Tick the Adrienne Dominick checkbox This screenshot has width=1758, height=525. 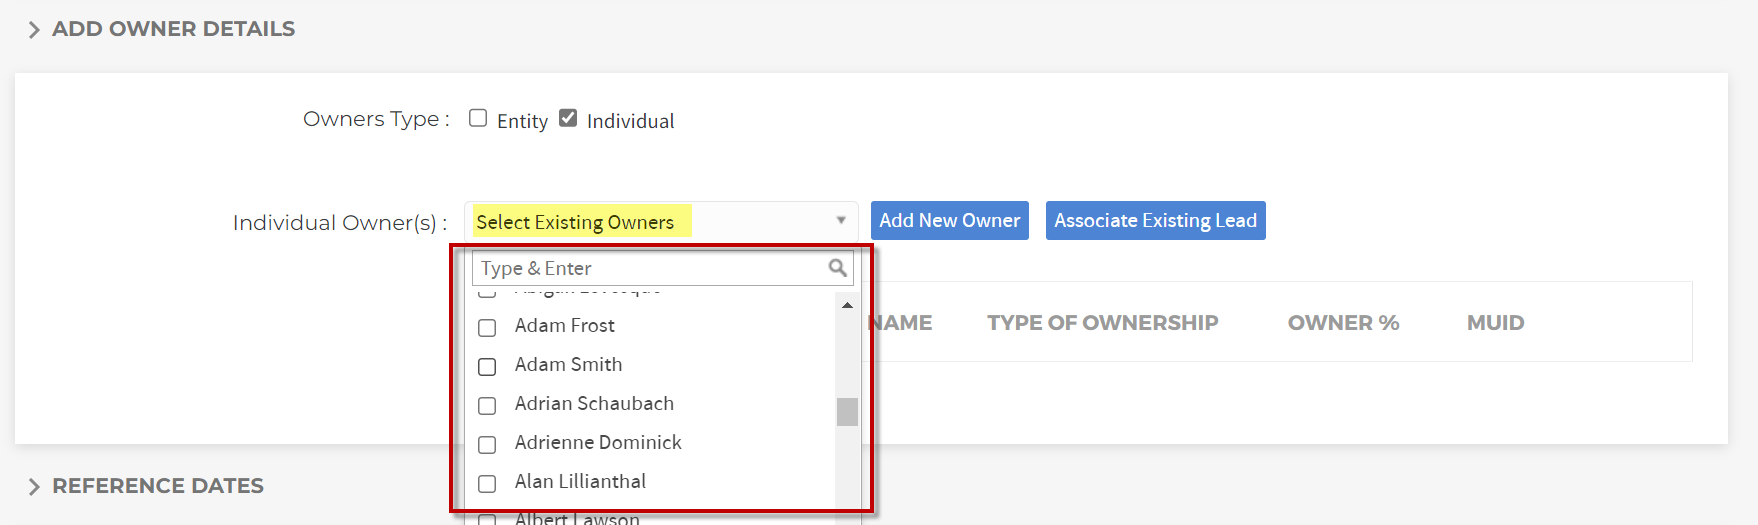click(x=487, y=445)
